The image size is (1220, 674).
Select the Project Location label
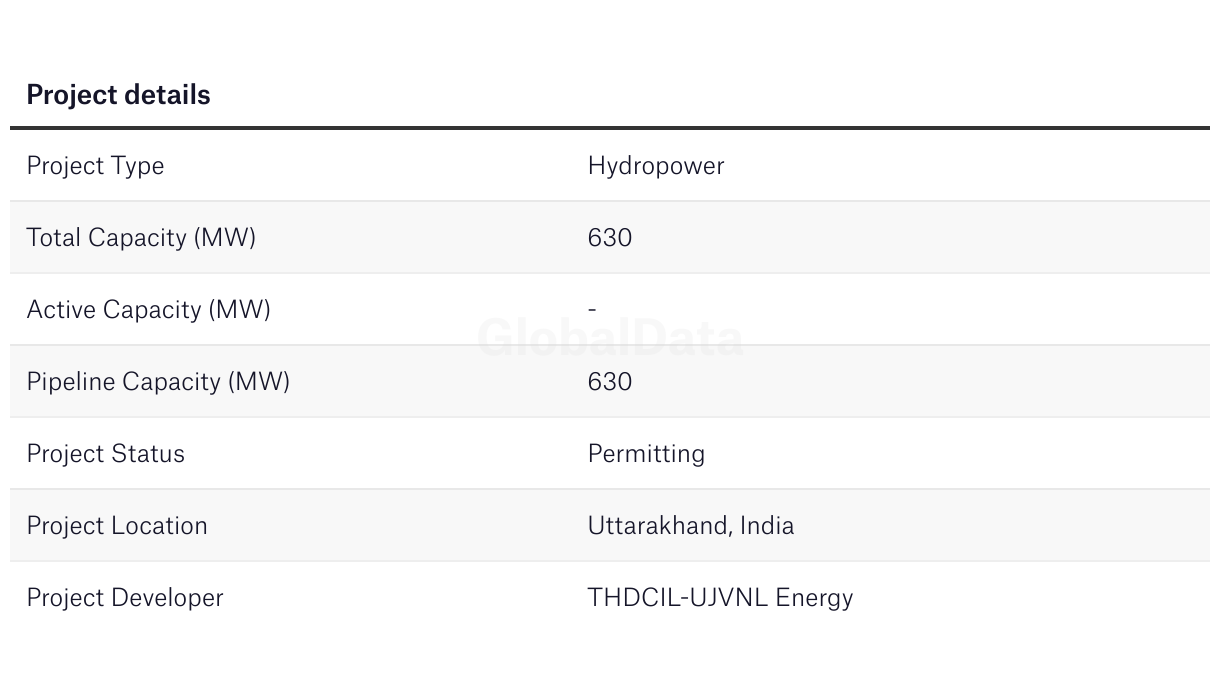117,526
